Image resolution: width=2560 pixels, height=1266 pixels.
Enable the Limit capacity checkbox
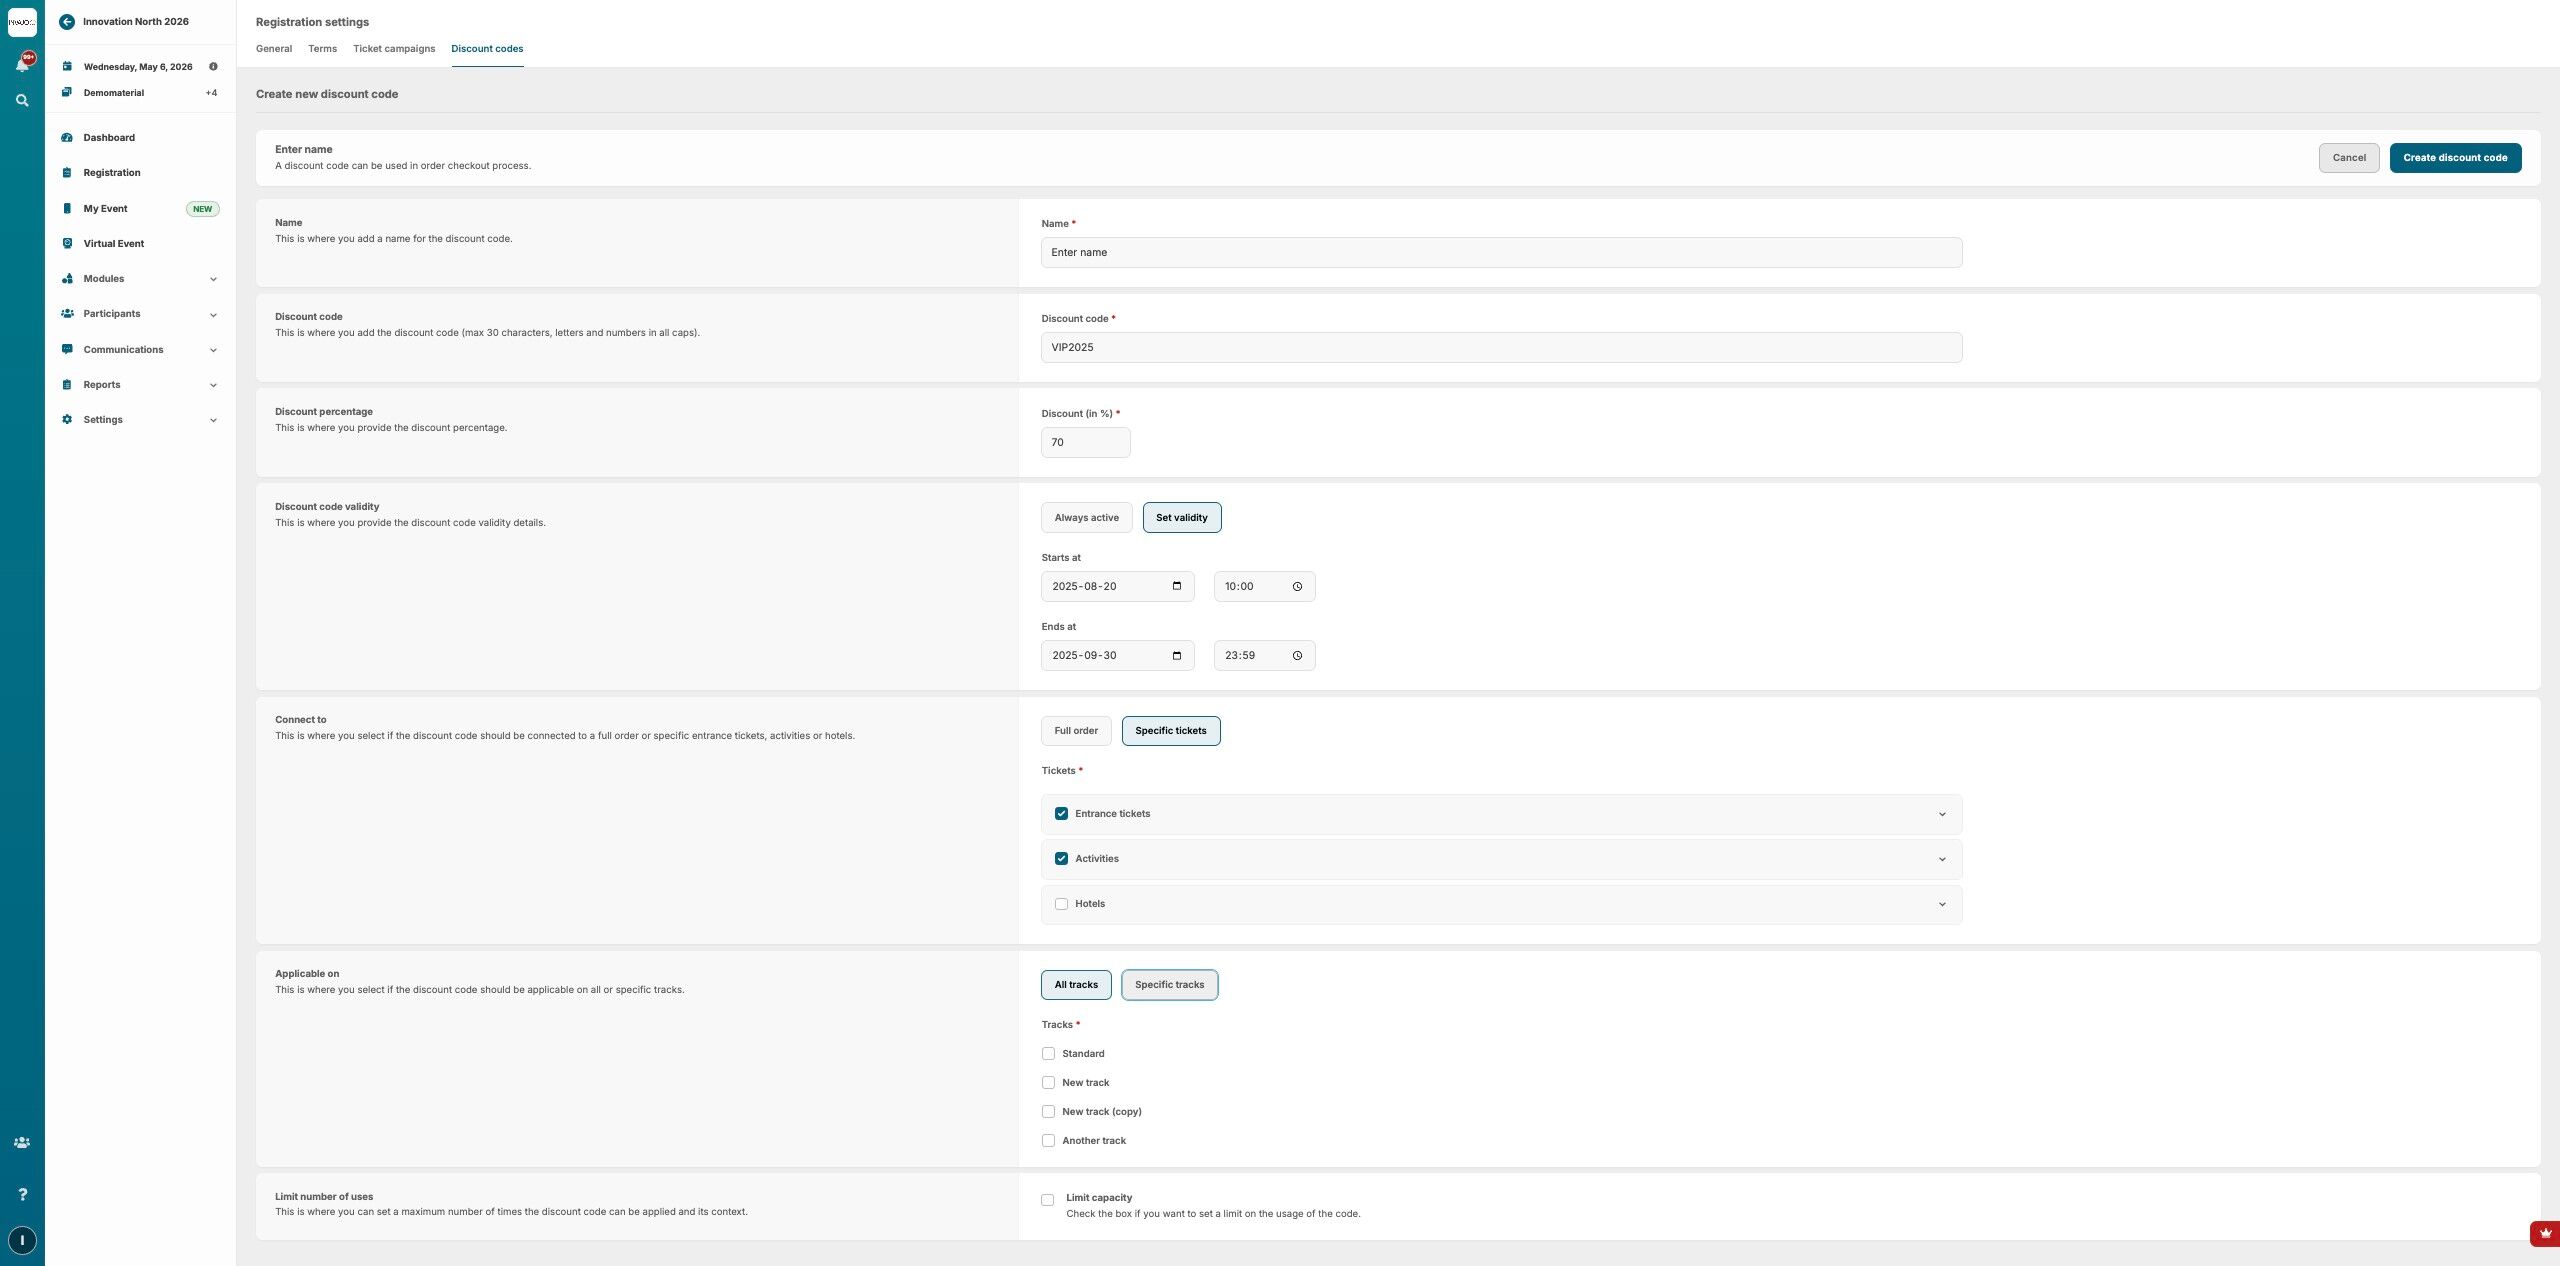pyautogui.click(x=1047, y=1200)
